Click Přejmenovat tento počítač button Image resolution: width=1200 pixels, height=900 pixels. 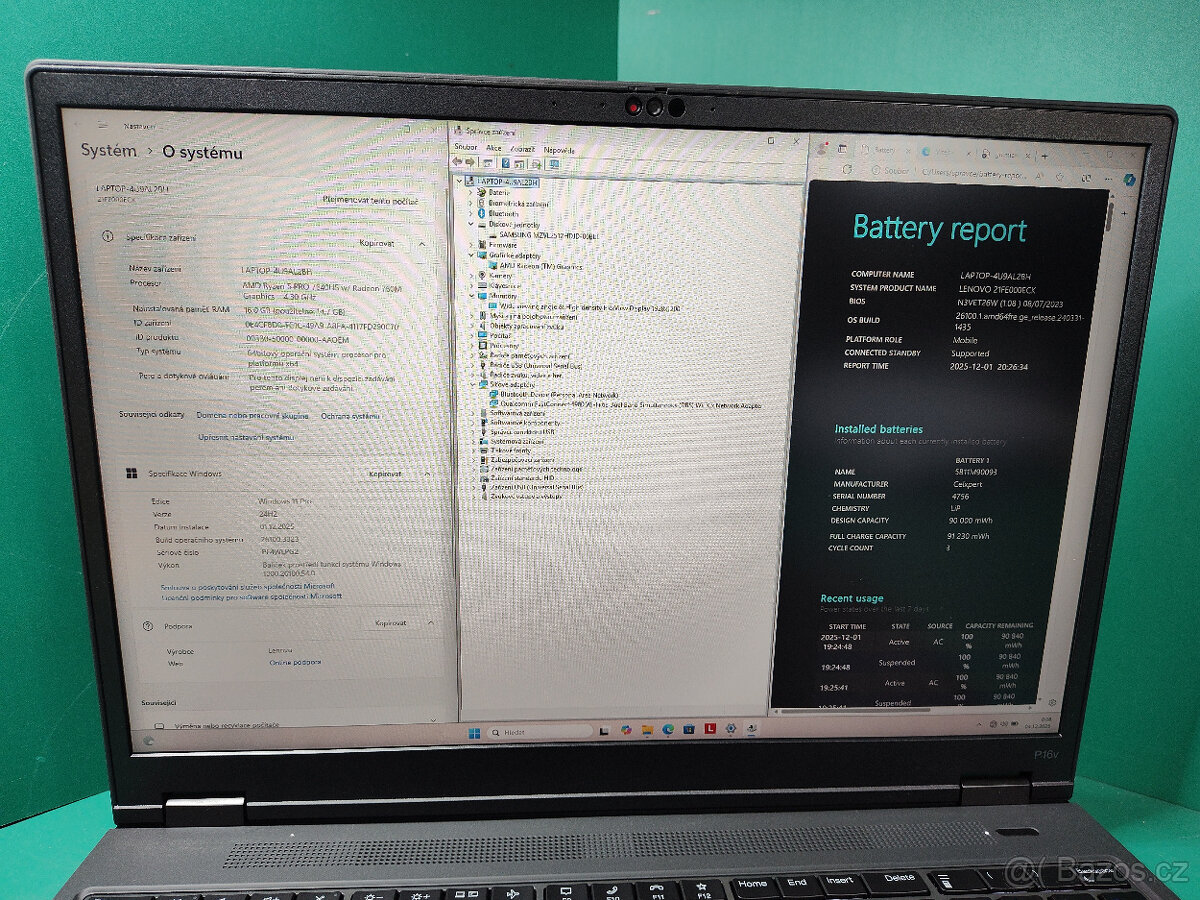click(371, 201)
